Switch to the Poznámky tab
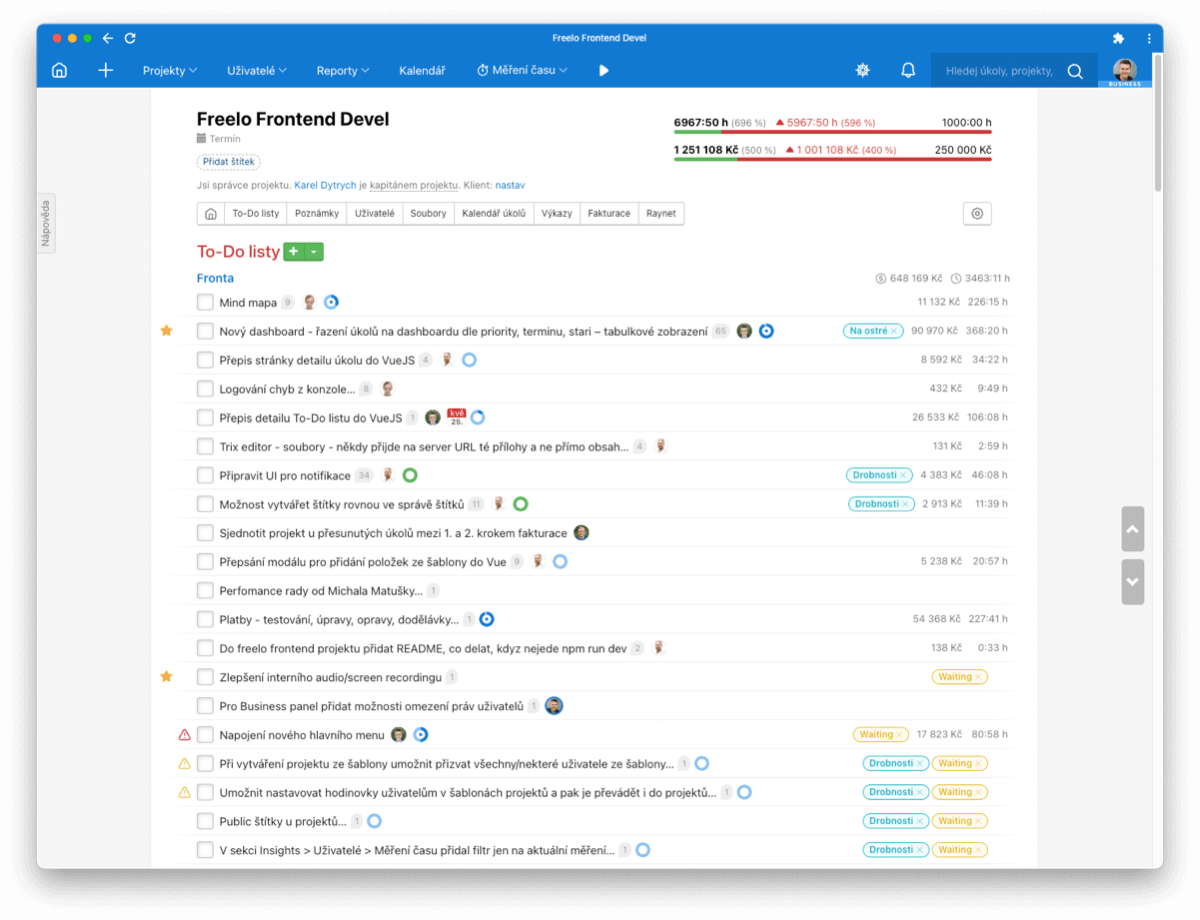The image size is (1200, 920). click(x=318, y=213)
